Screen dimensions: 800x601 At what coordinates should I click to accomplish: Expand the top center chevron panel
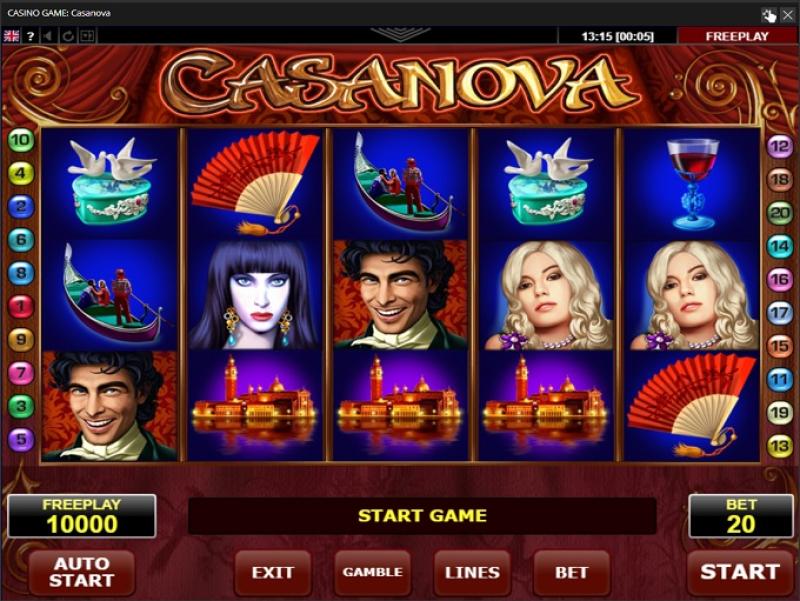[x=400, y=34]
